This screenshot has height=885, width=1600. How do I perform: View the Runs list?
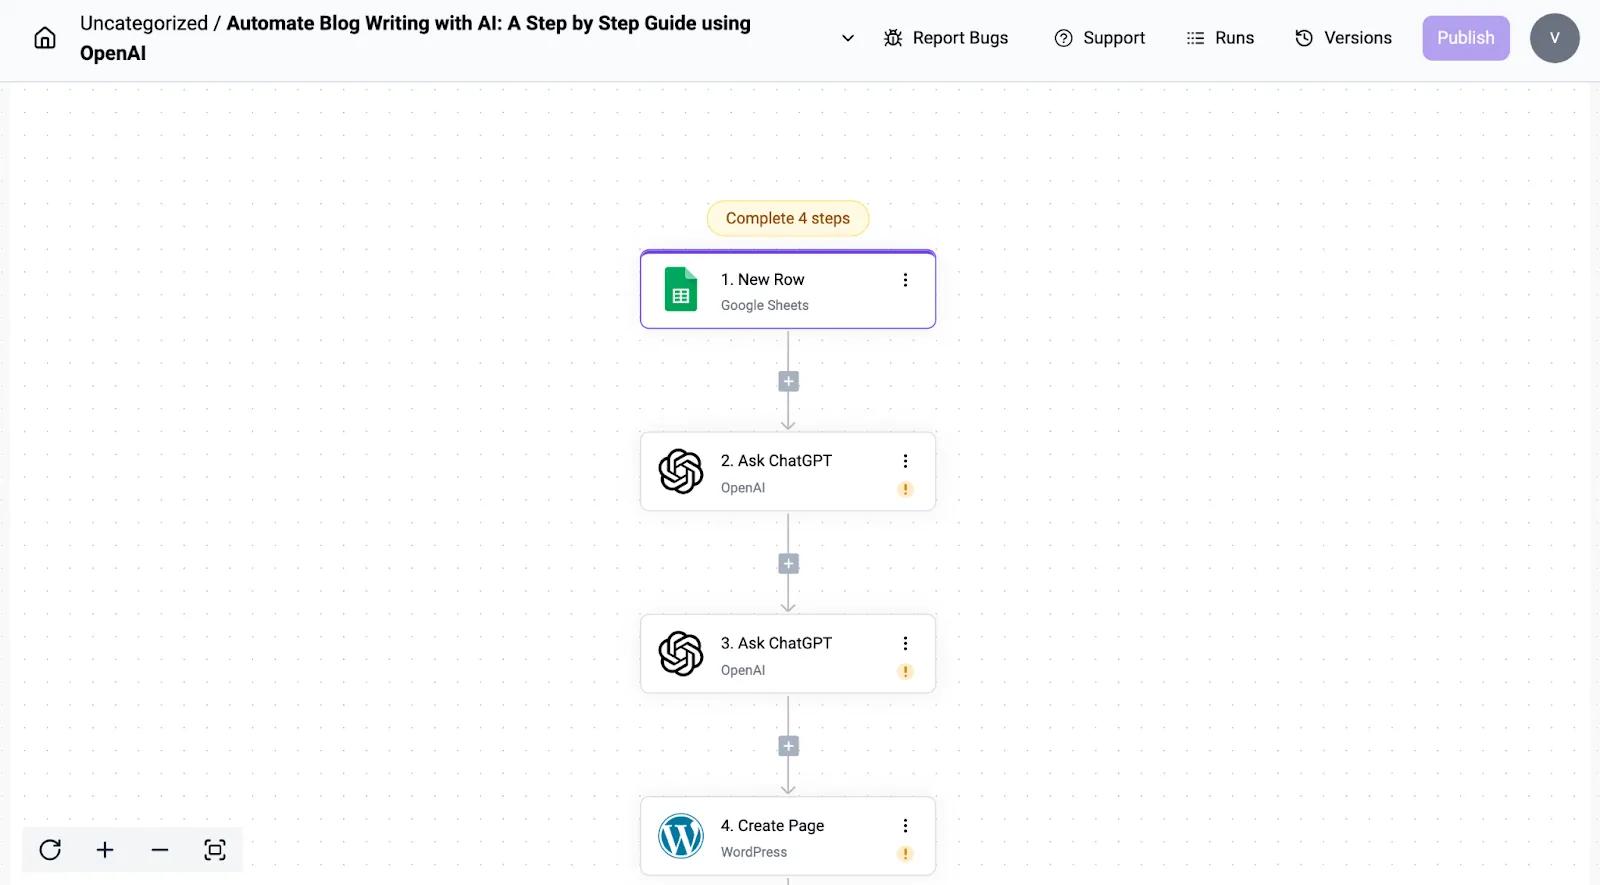pyautogui.click(x=1220, y=38)
